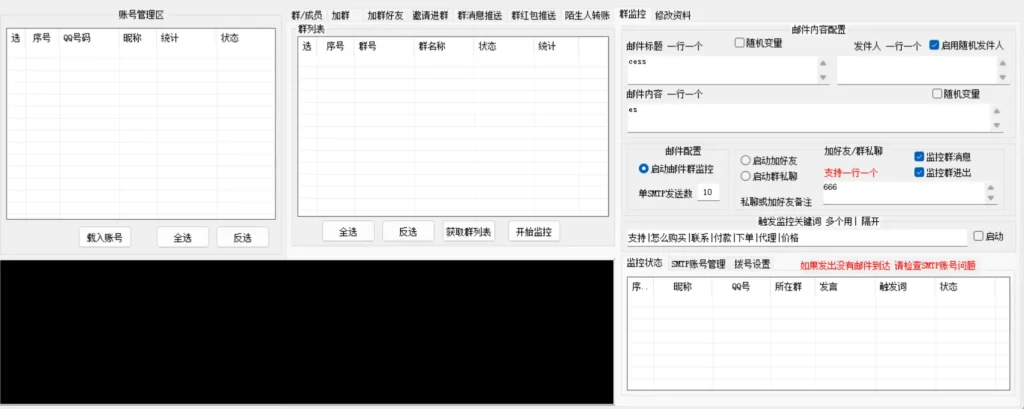
Task: Click QQ号 column header in monitor status table
Action: (741, 287)
